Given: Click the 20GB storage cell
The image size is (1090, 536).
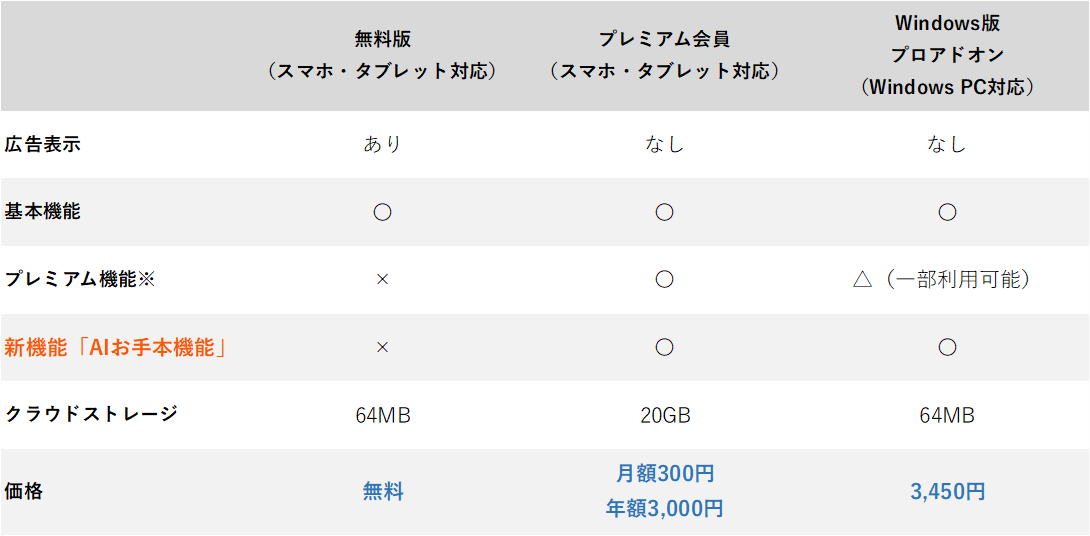Looking at the screenshot, I should point(664,415).
